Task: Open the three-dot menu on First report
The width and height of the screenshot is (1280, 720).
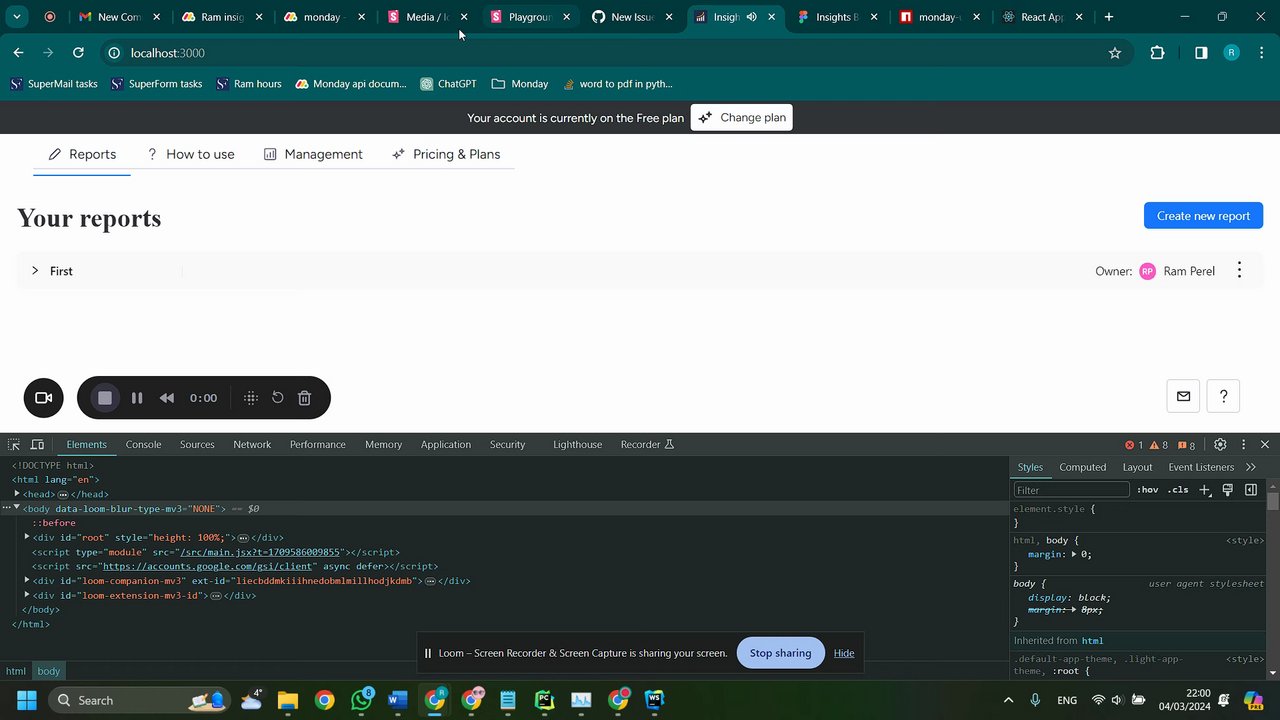Action: pyautogui.click(x=1239, y=271)
